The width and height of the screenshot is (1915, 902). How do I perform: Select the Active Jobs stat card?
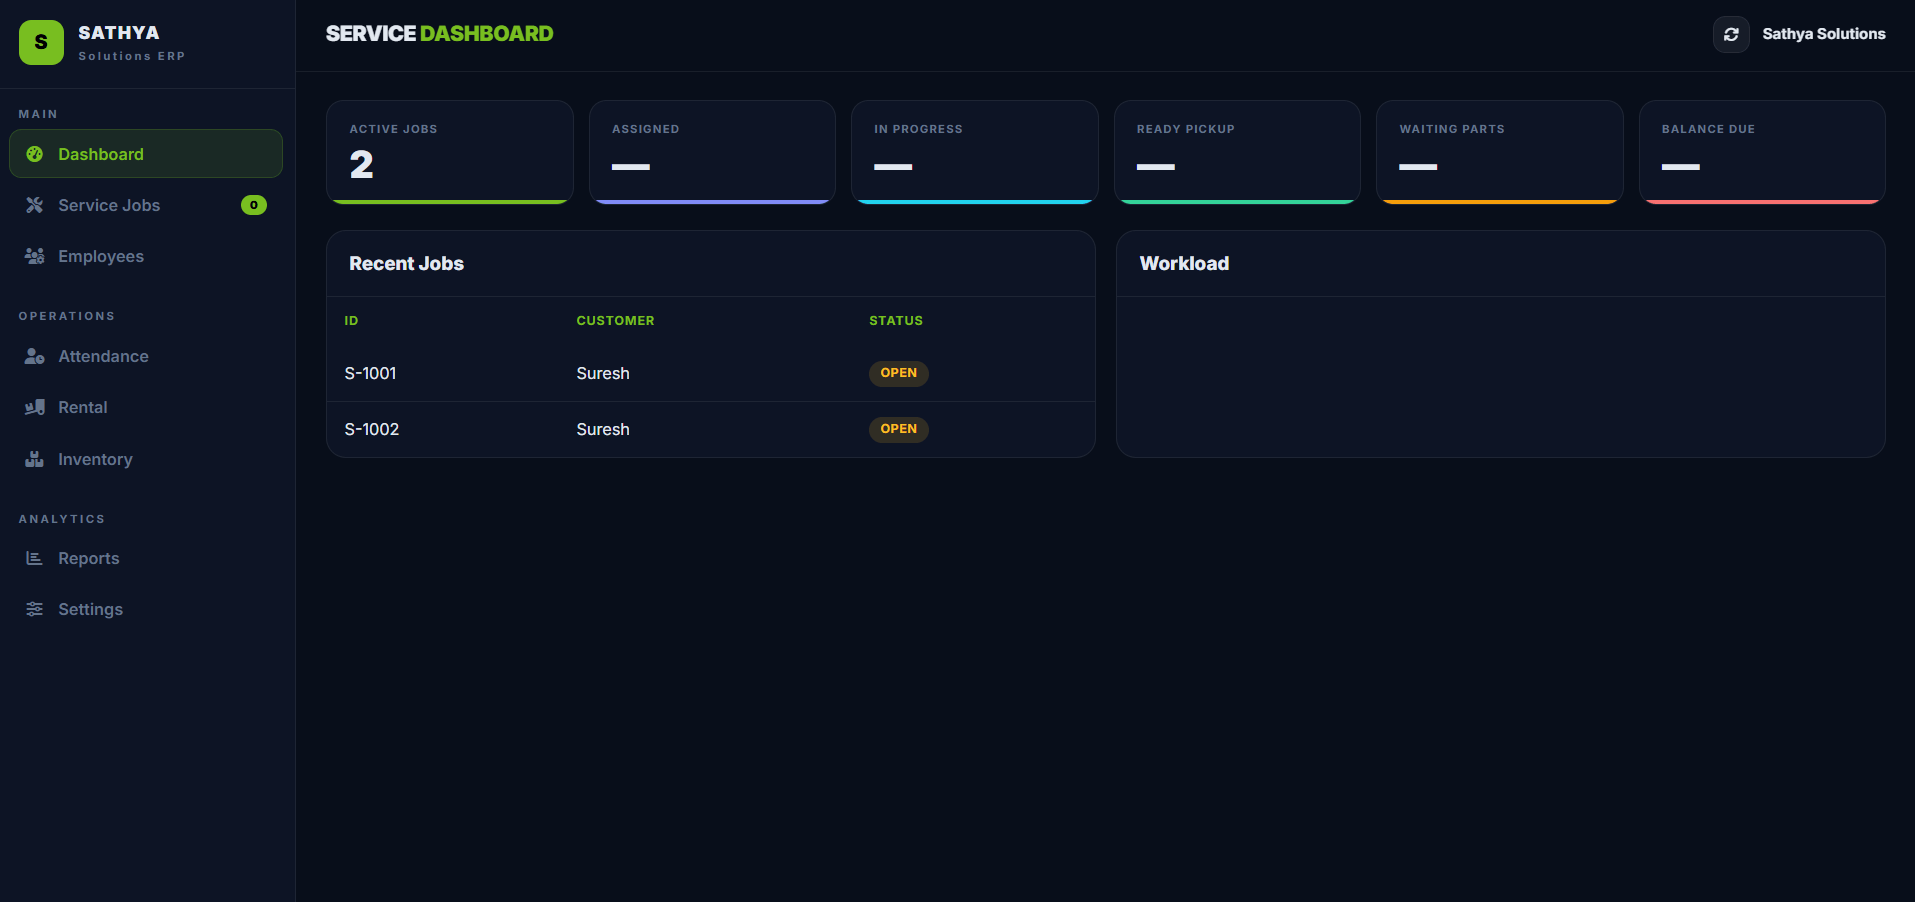(x=449, y=151)
